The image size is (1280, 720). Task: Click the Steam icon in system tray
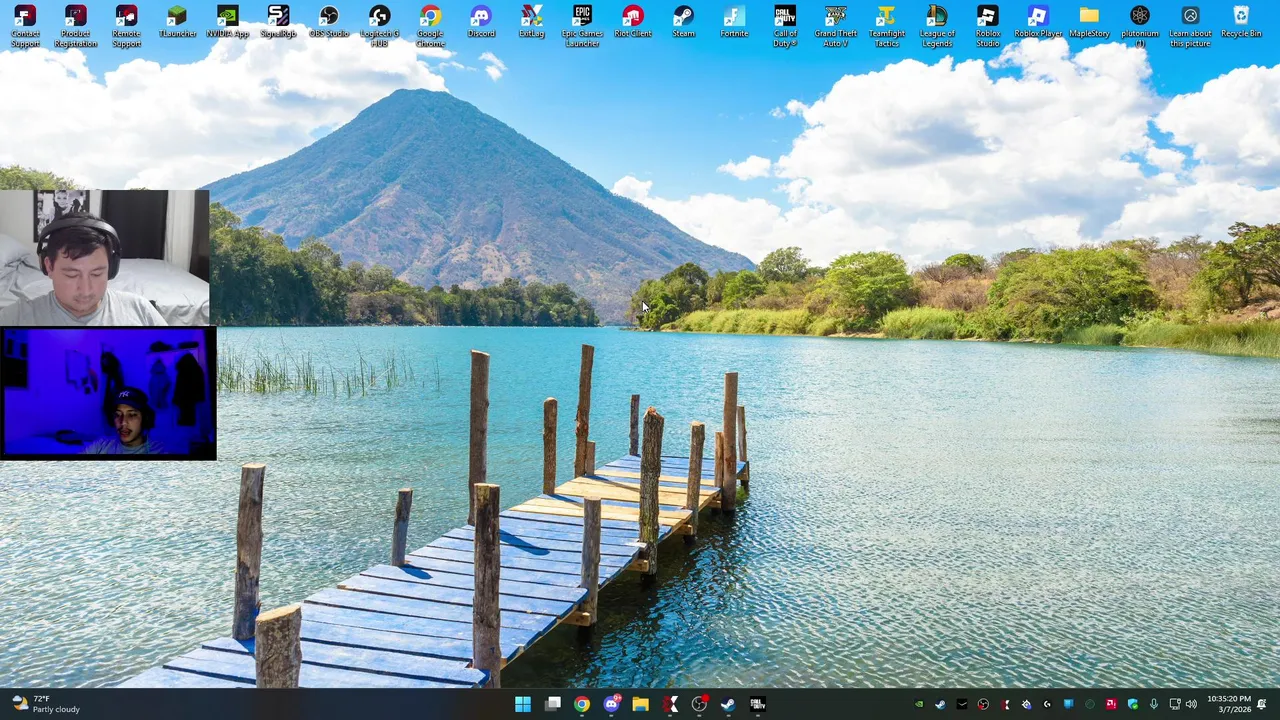pyautogui.click(x=940, y=704)
